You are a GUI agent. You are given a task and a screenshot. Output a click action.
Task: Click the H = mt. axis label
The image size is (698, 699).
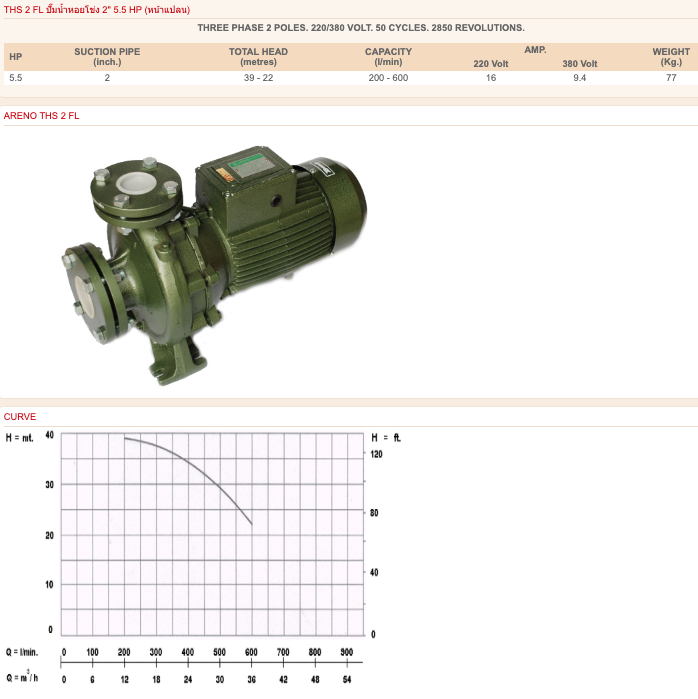pyautogui.click(x=20, y=438)
